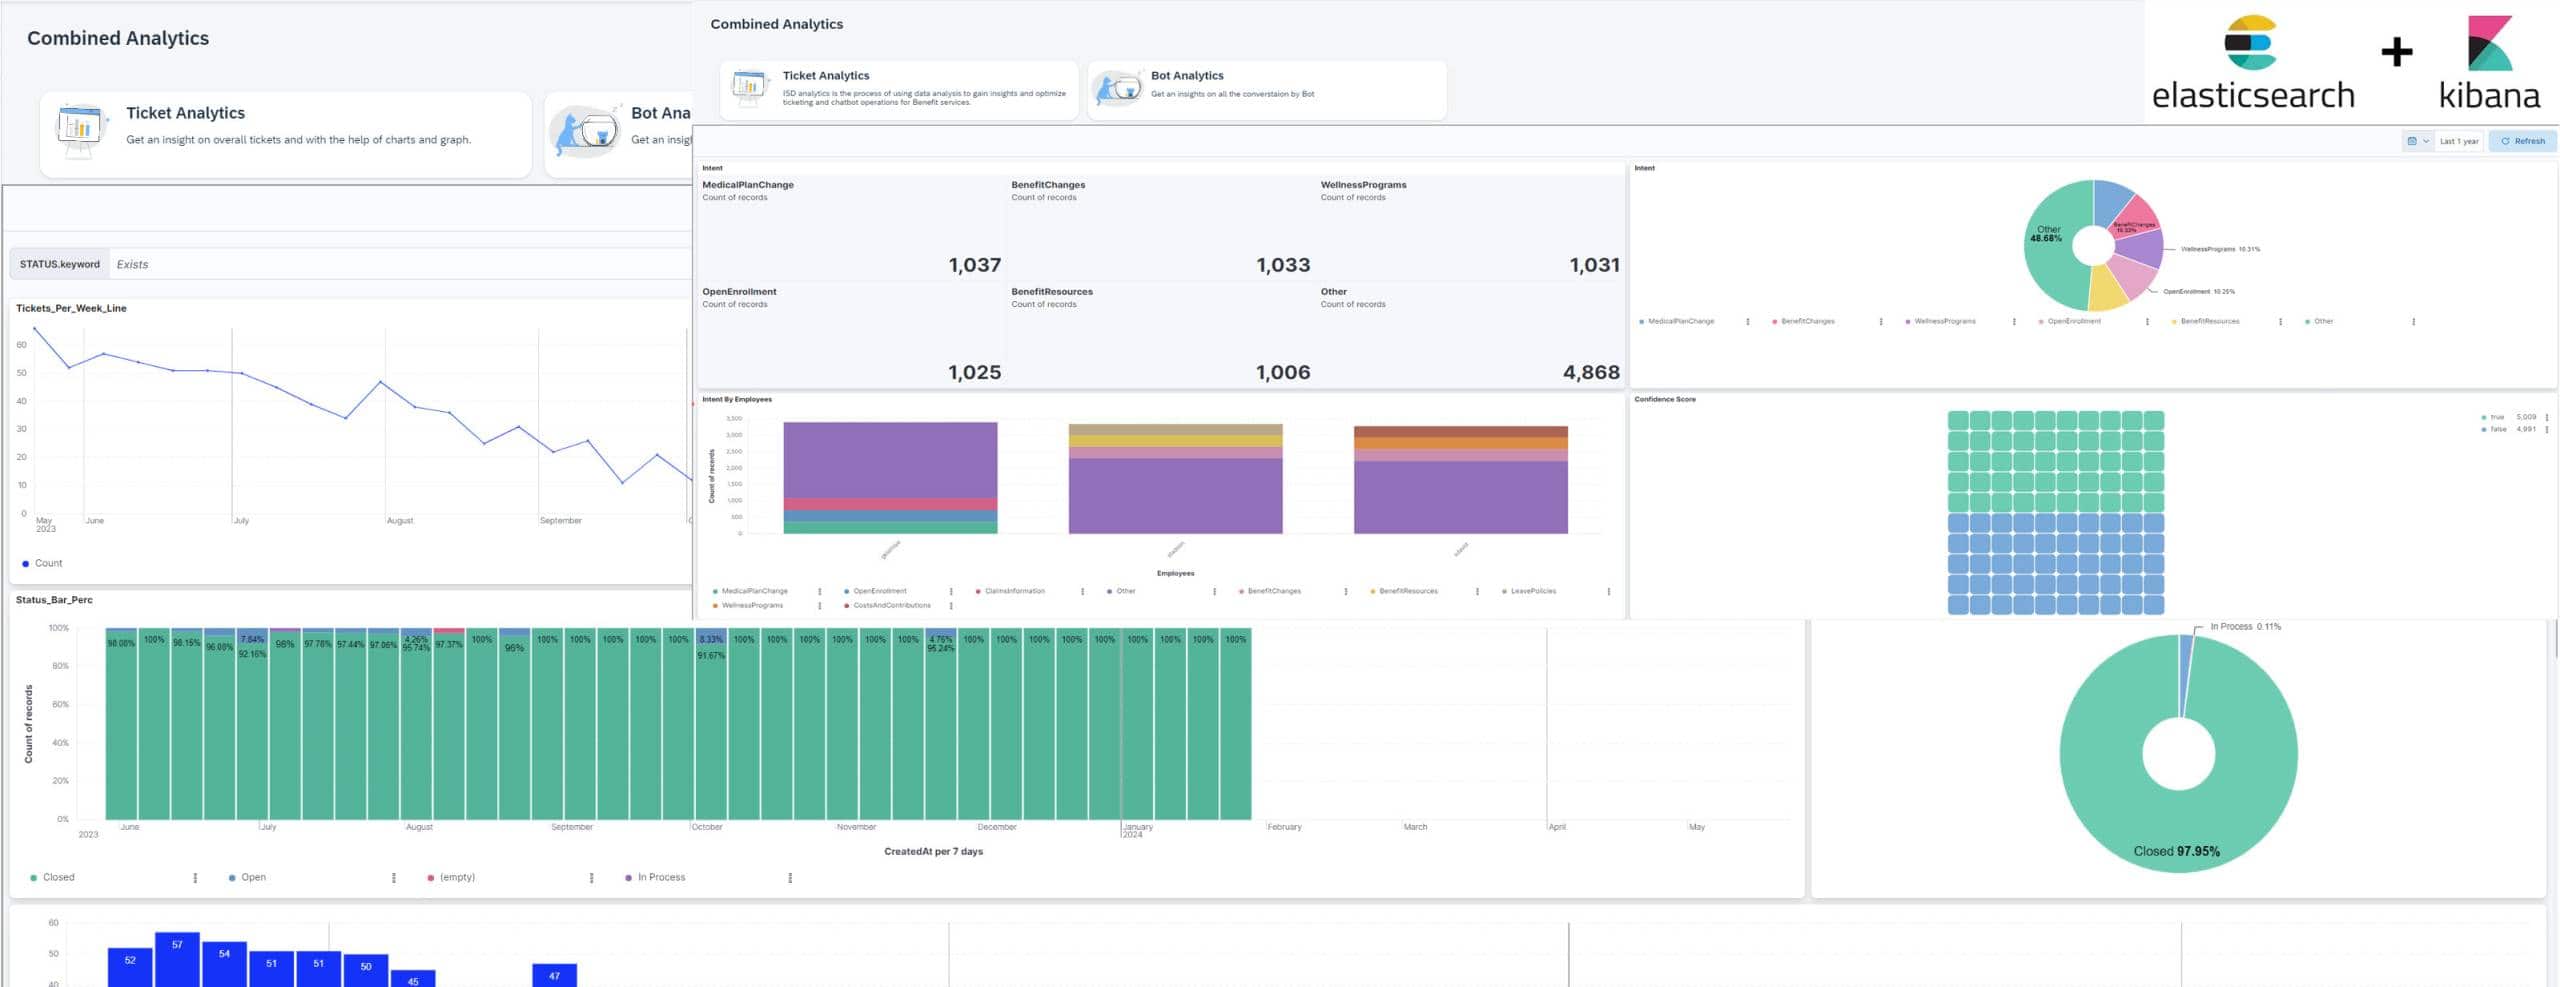Open options for Other in Intent pie legend
The image size is (2560, 987).
point(2412,322)
